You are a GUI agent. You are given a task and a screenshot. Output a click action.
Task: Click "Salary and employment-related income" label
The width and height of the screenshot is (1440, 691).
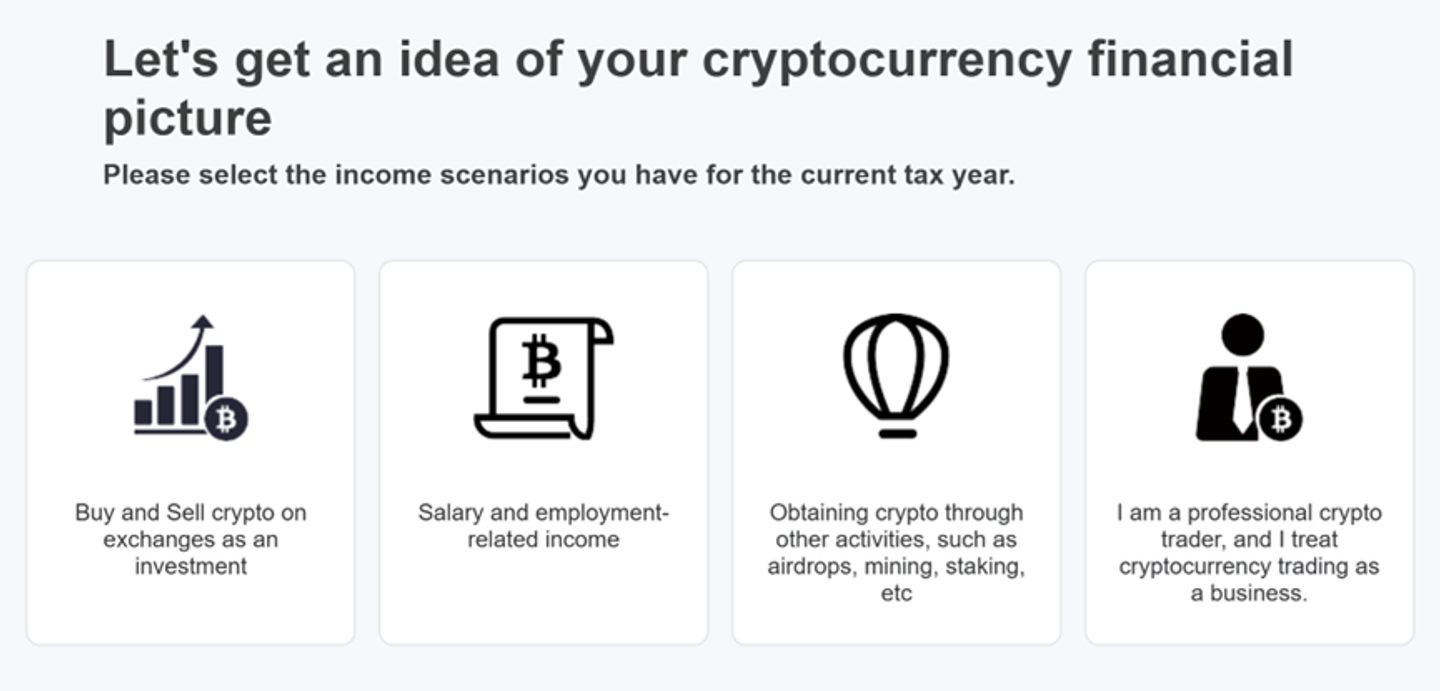coord(543,526)
